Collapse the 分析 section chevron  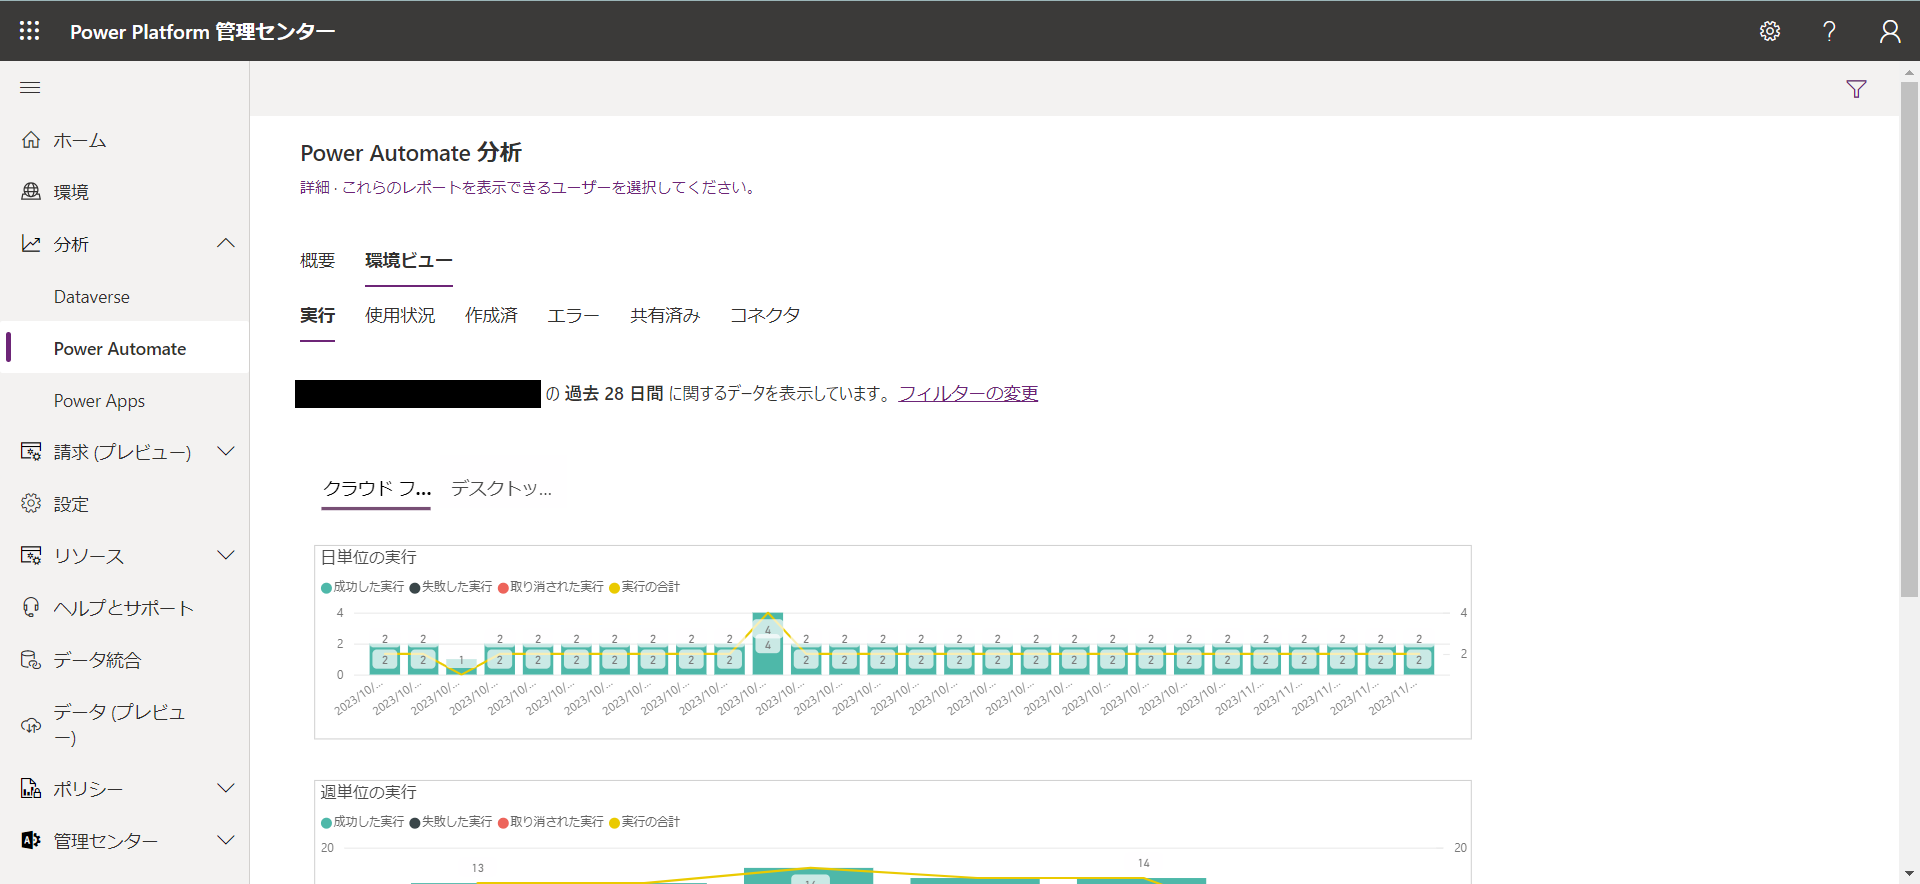point(226,243)
